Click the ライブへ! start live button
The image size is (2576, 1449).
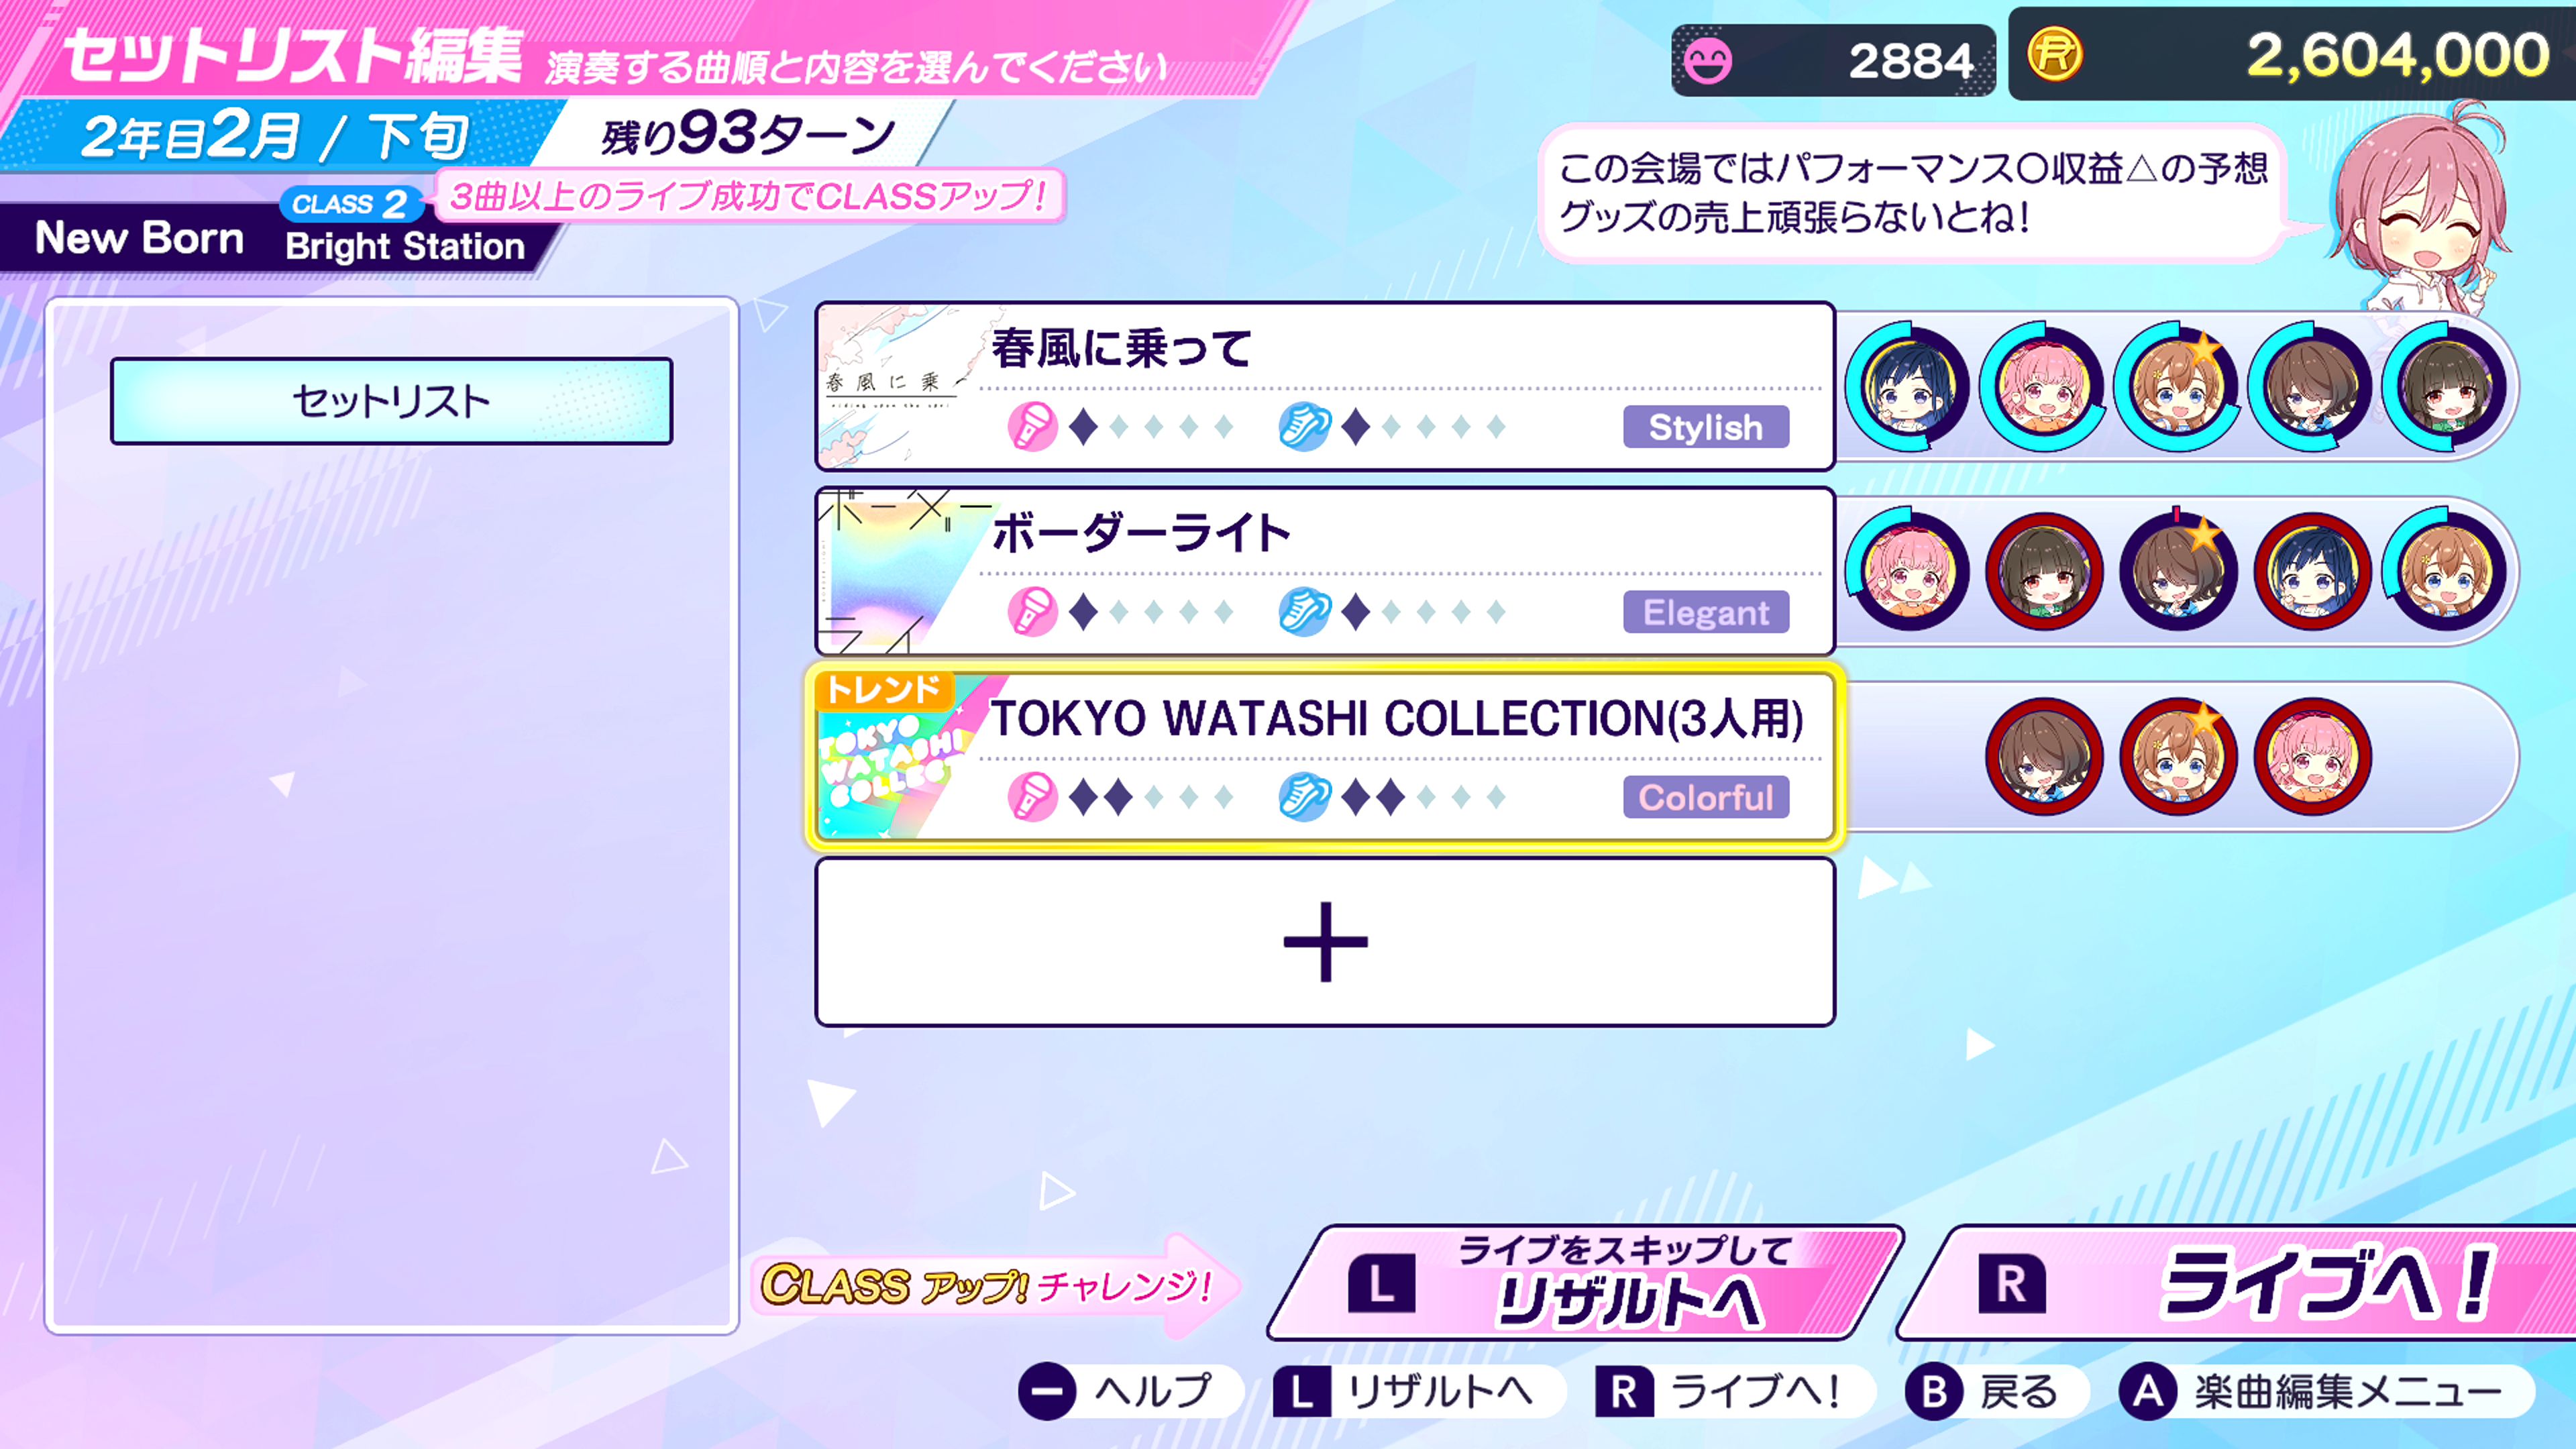tap(2240, 1283)
